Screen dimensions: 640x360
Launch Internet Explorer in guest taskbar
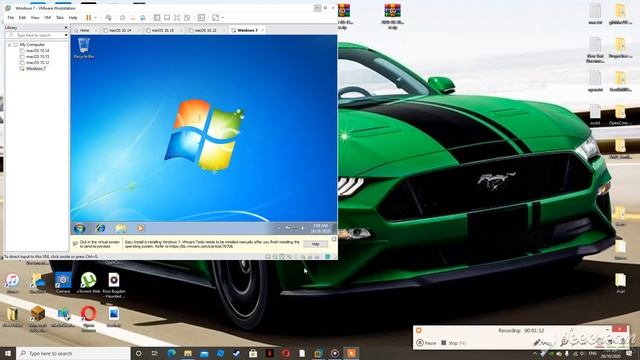(100, 228)
